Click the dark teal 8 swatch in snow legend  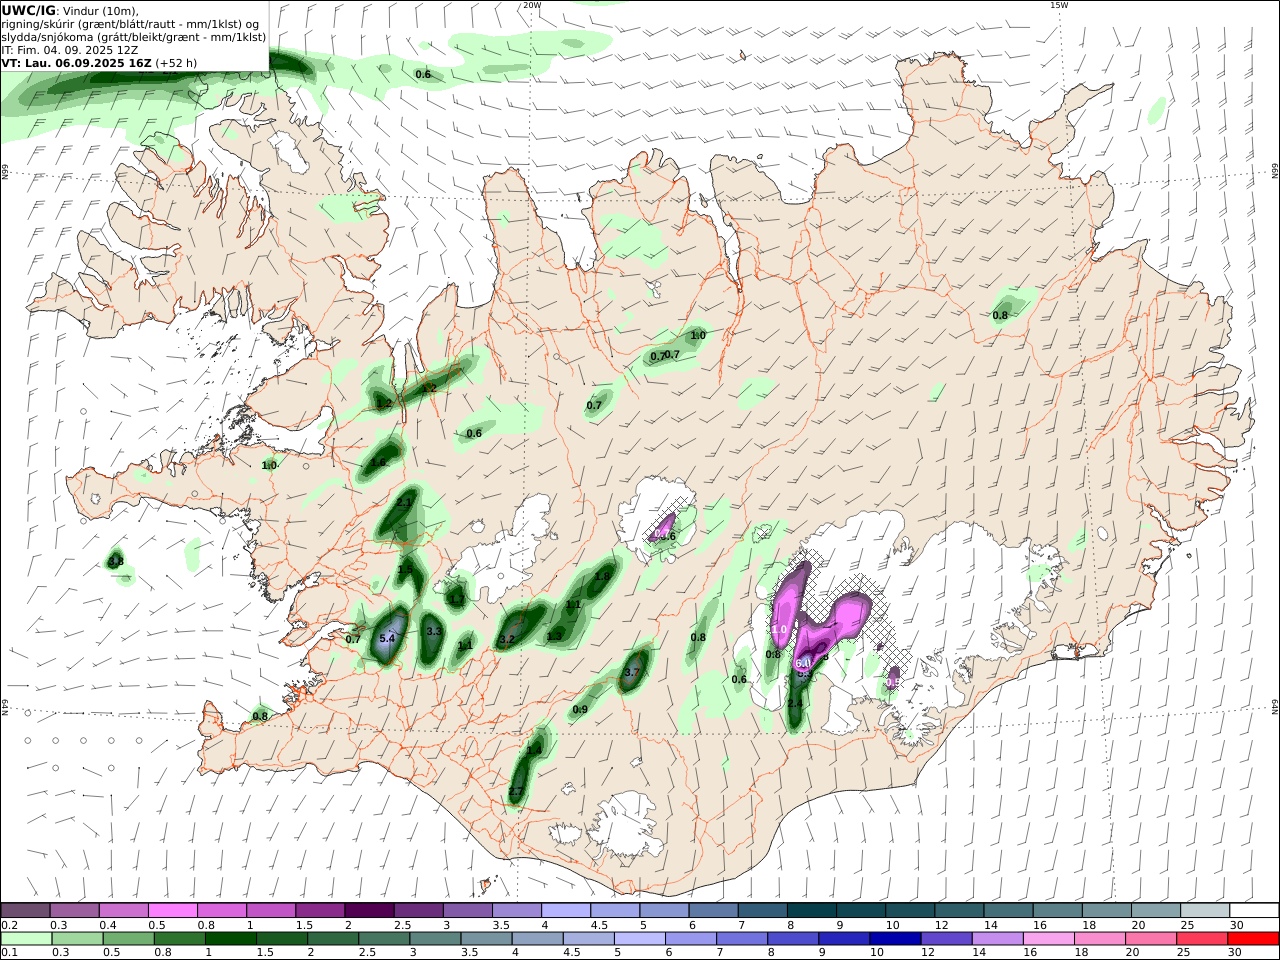pos(811,910)
